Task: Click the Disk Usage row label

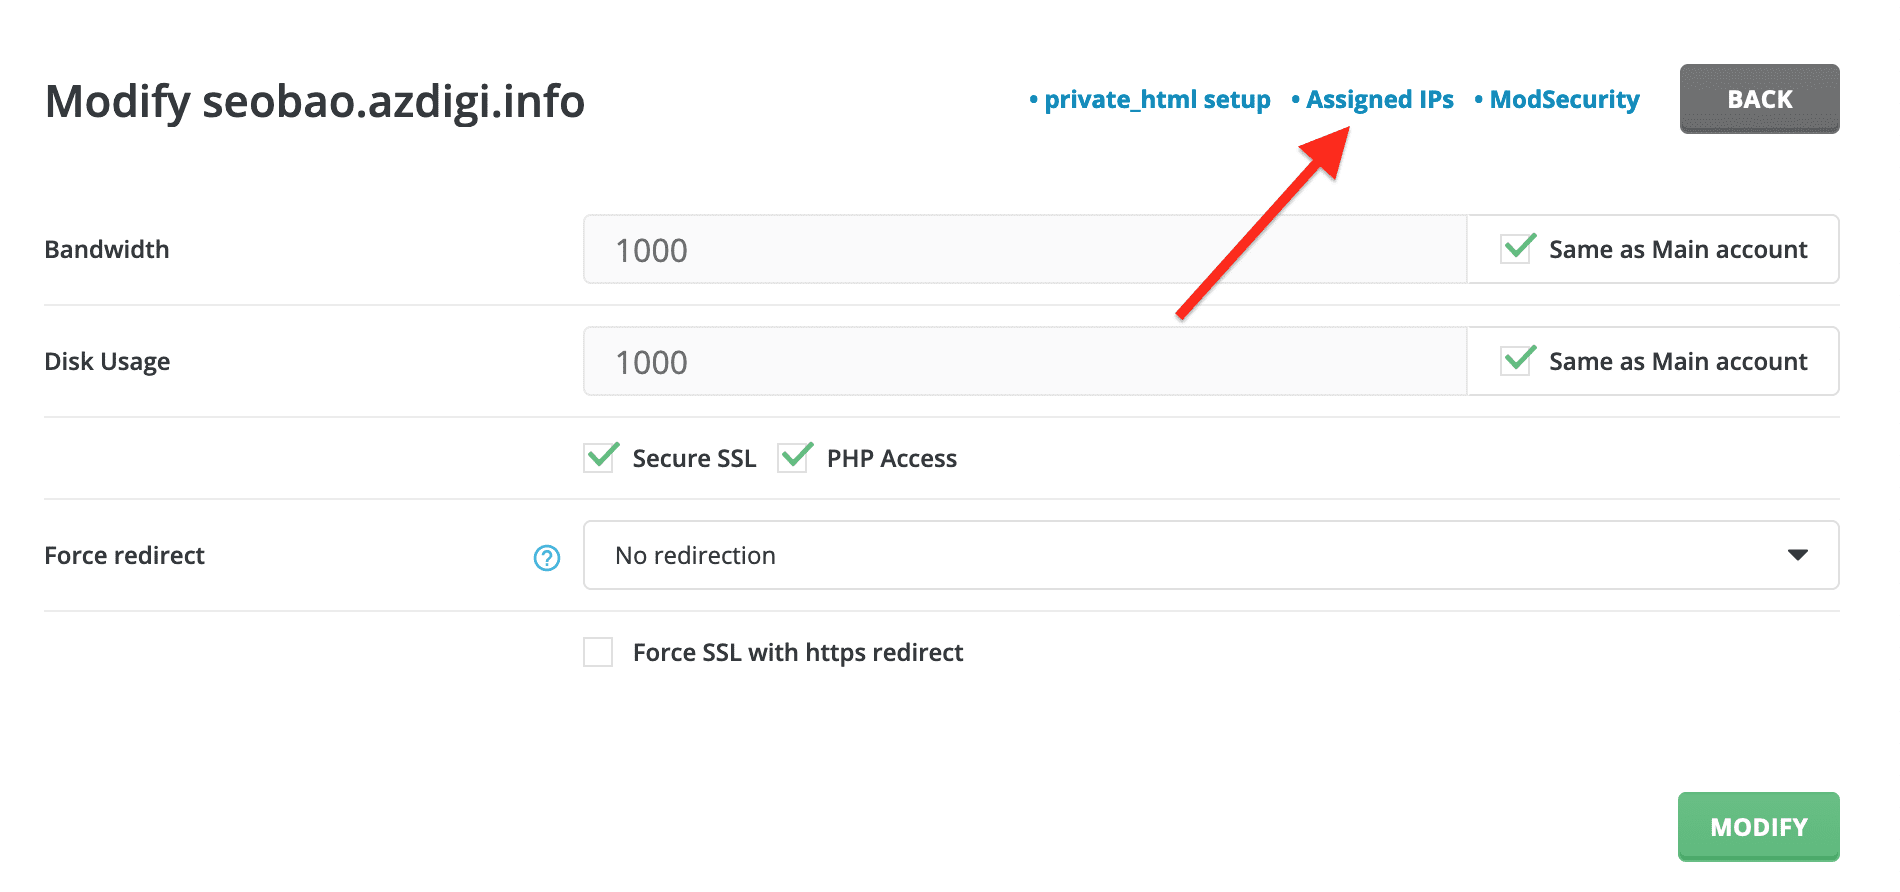Action: coord(107,362)
